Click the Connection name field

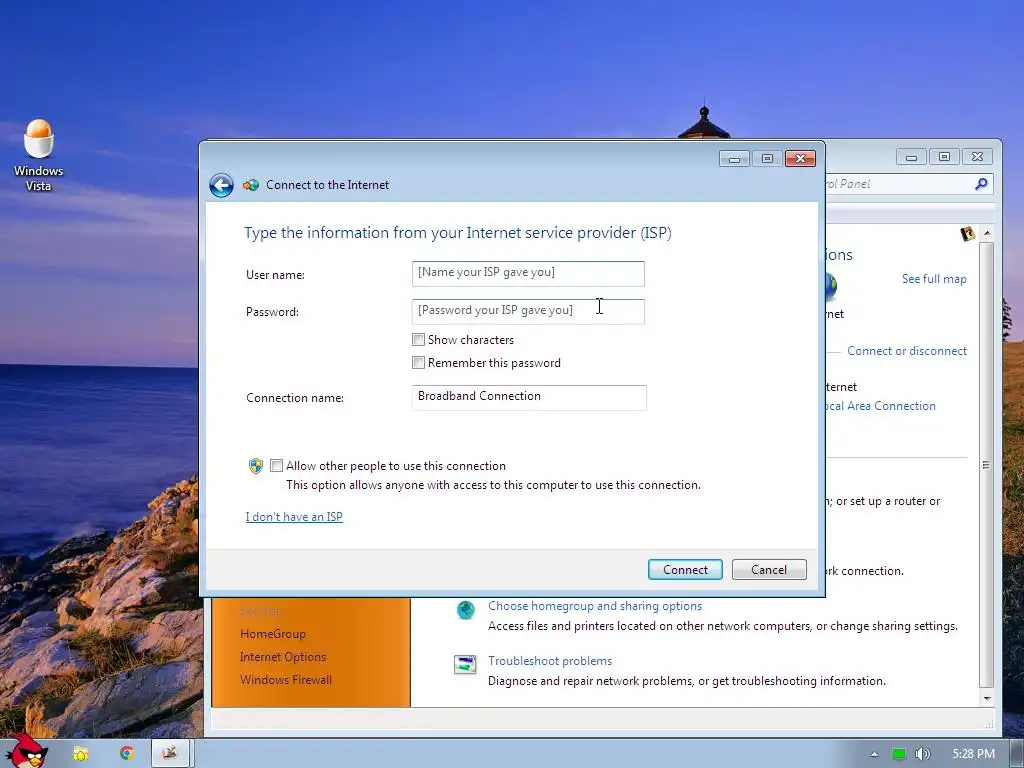pyautogui.click(x=529, y=398)
